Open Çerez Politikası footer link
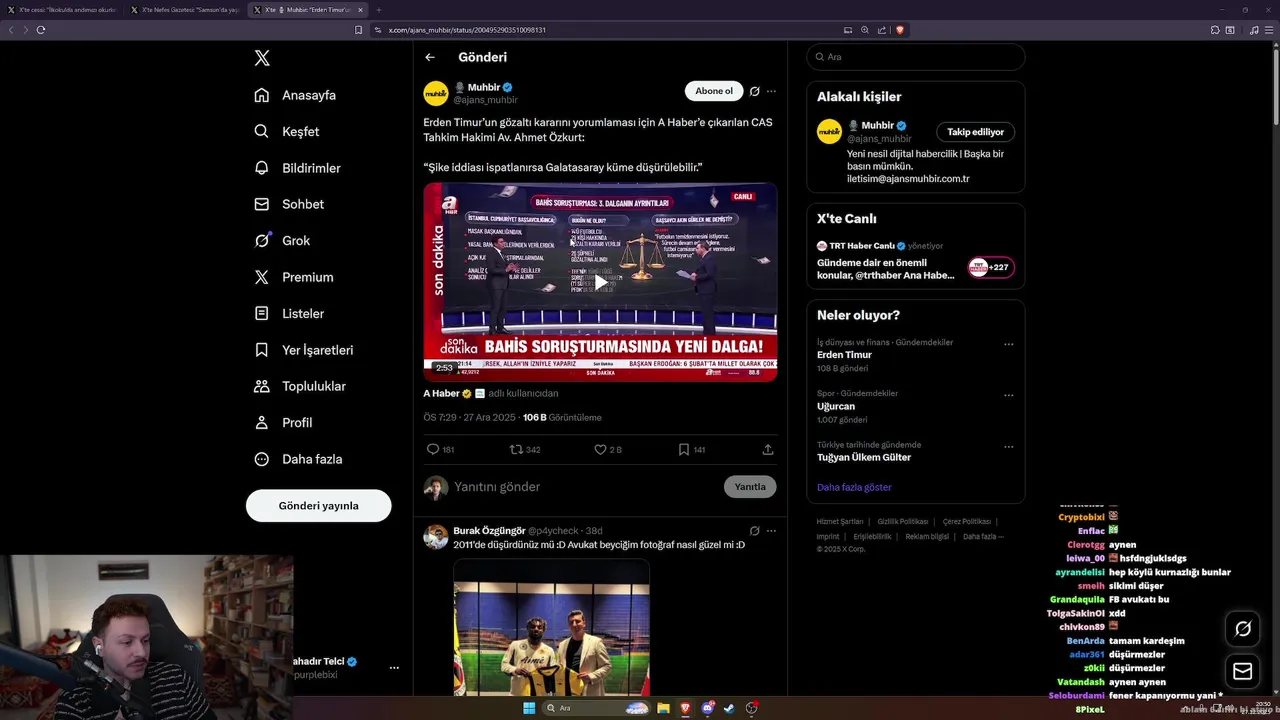Viewport: 1280px width, 720px height. [967, 522]
